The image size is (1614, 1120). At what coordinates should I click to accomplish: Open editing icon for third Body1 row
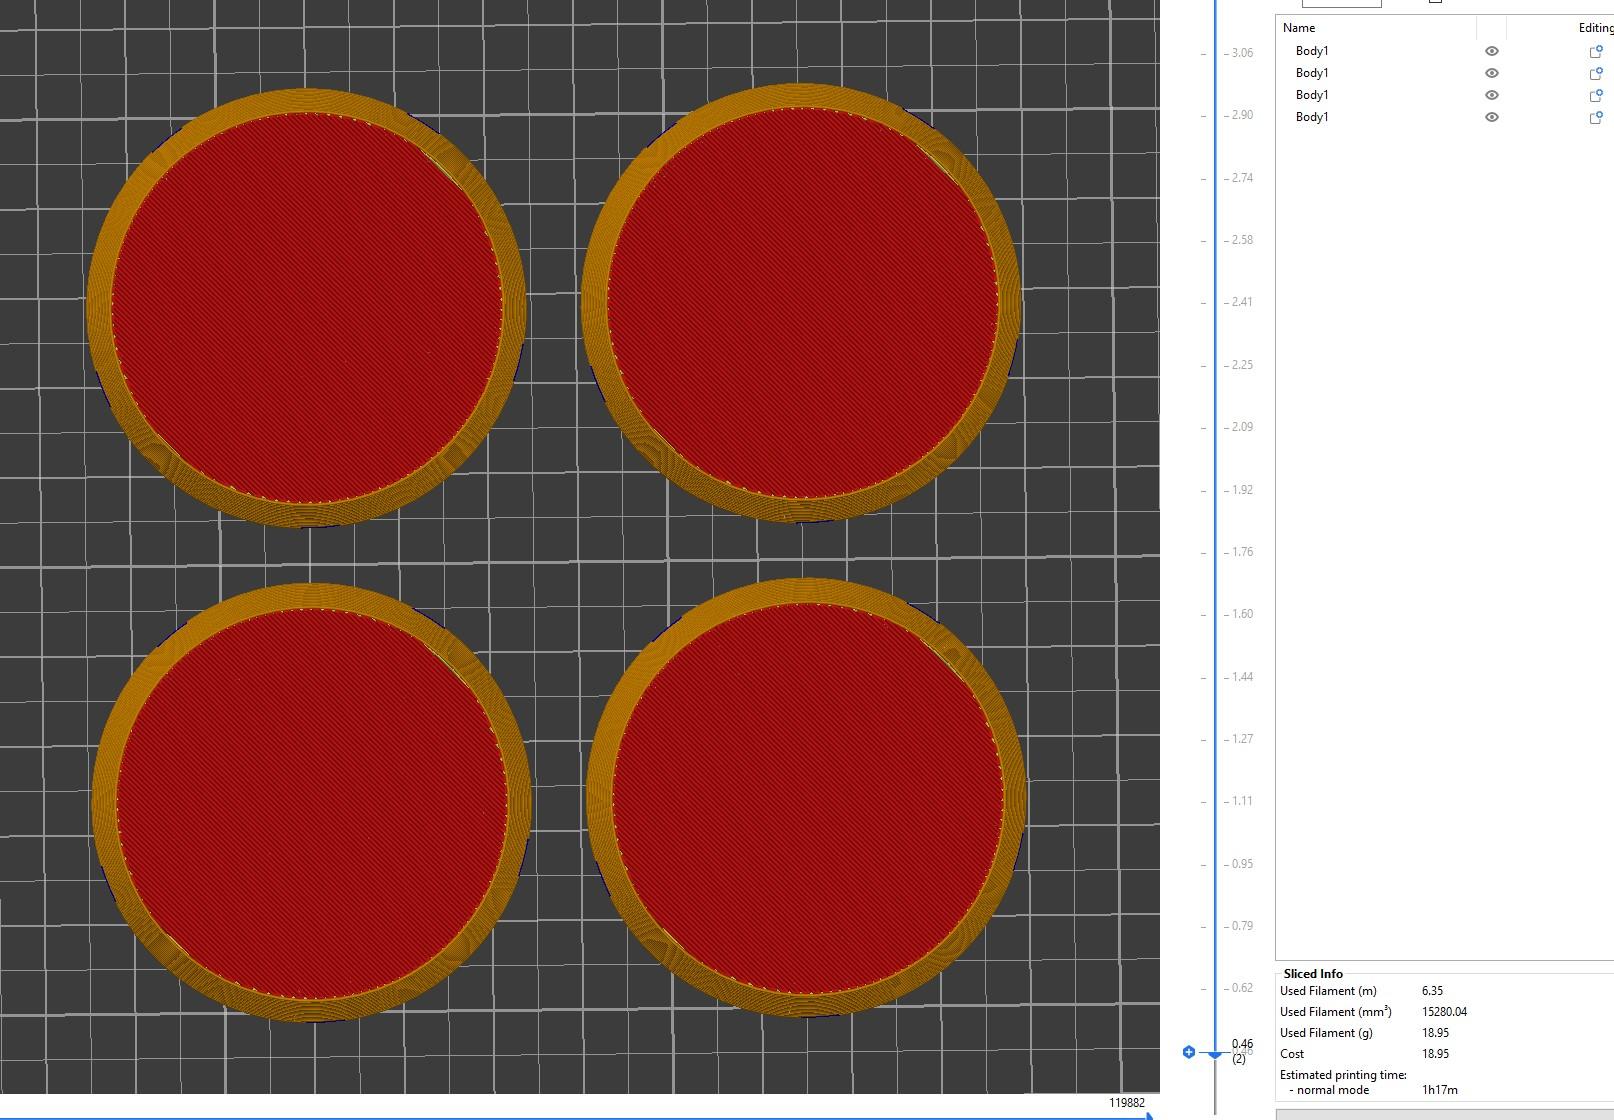[1596, 95]
